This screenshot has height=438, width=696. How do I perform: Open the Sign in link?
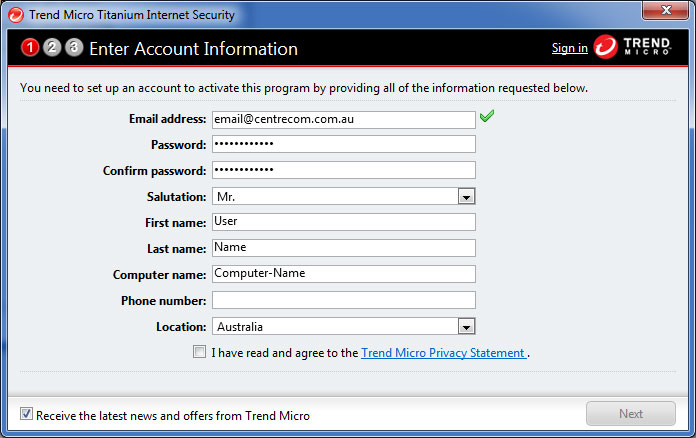(569, 48)
